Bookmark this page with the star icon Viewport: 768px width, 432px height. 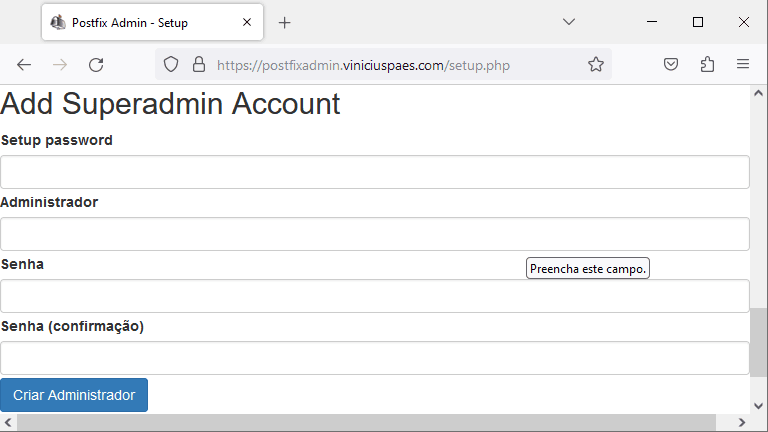596,64
